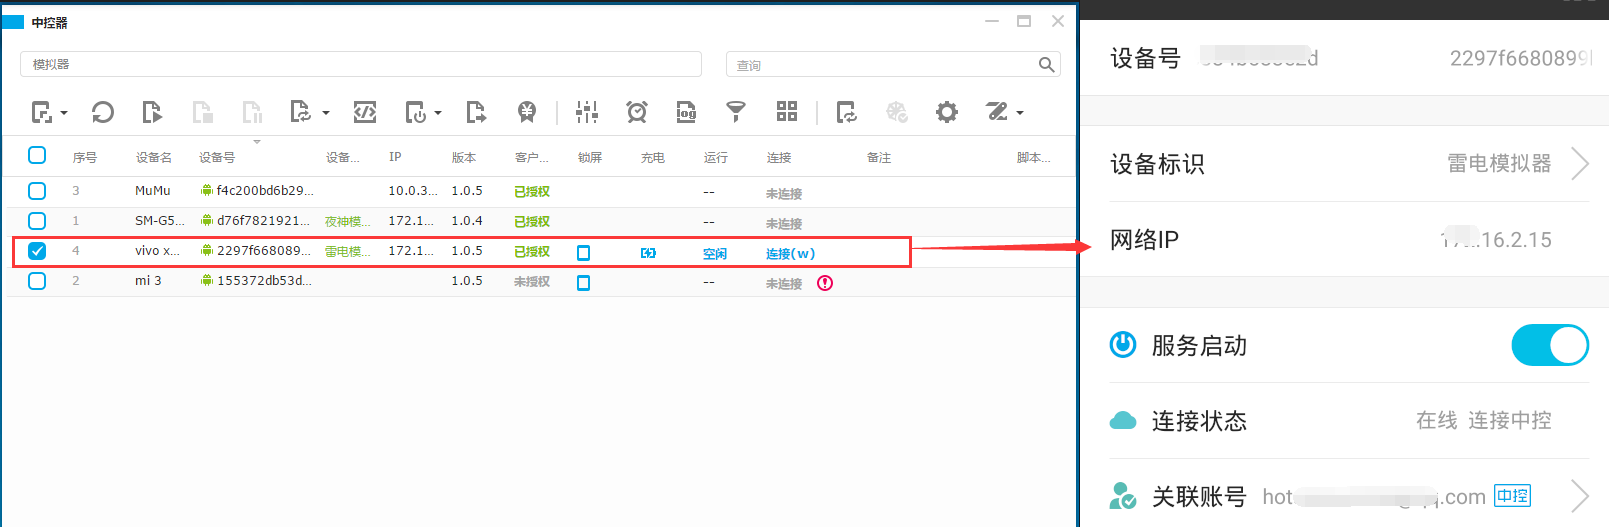Image resolution: width=1609 pixels, height=527 pixels.
Task: Click the 模拟器 filter input field
Action: pyautogui.click(x=361, y=64)
